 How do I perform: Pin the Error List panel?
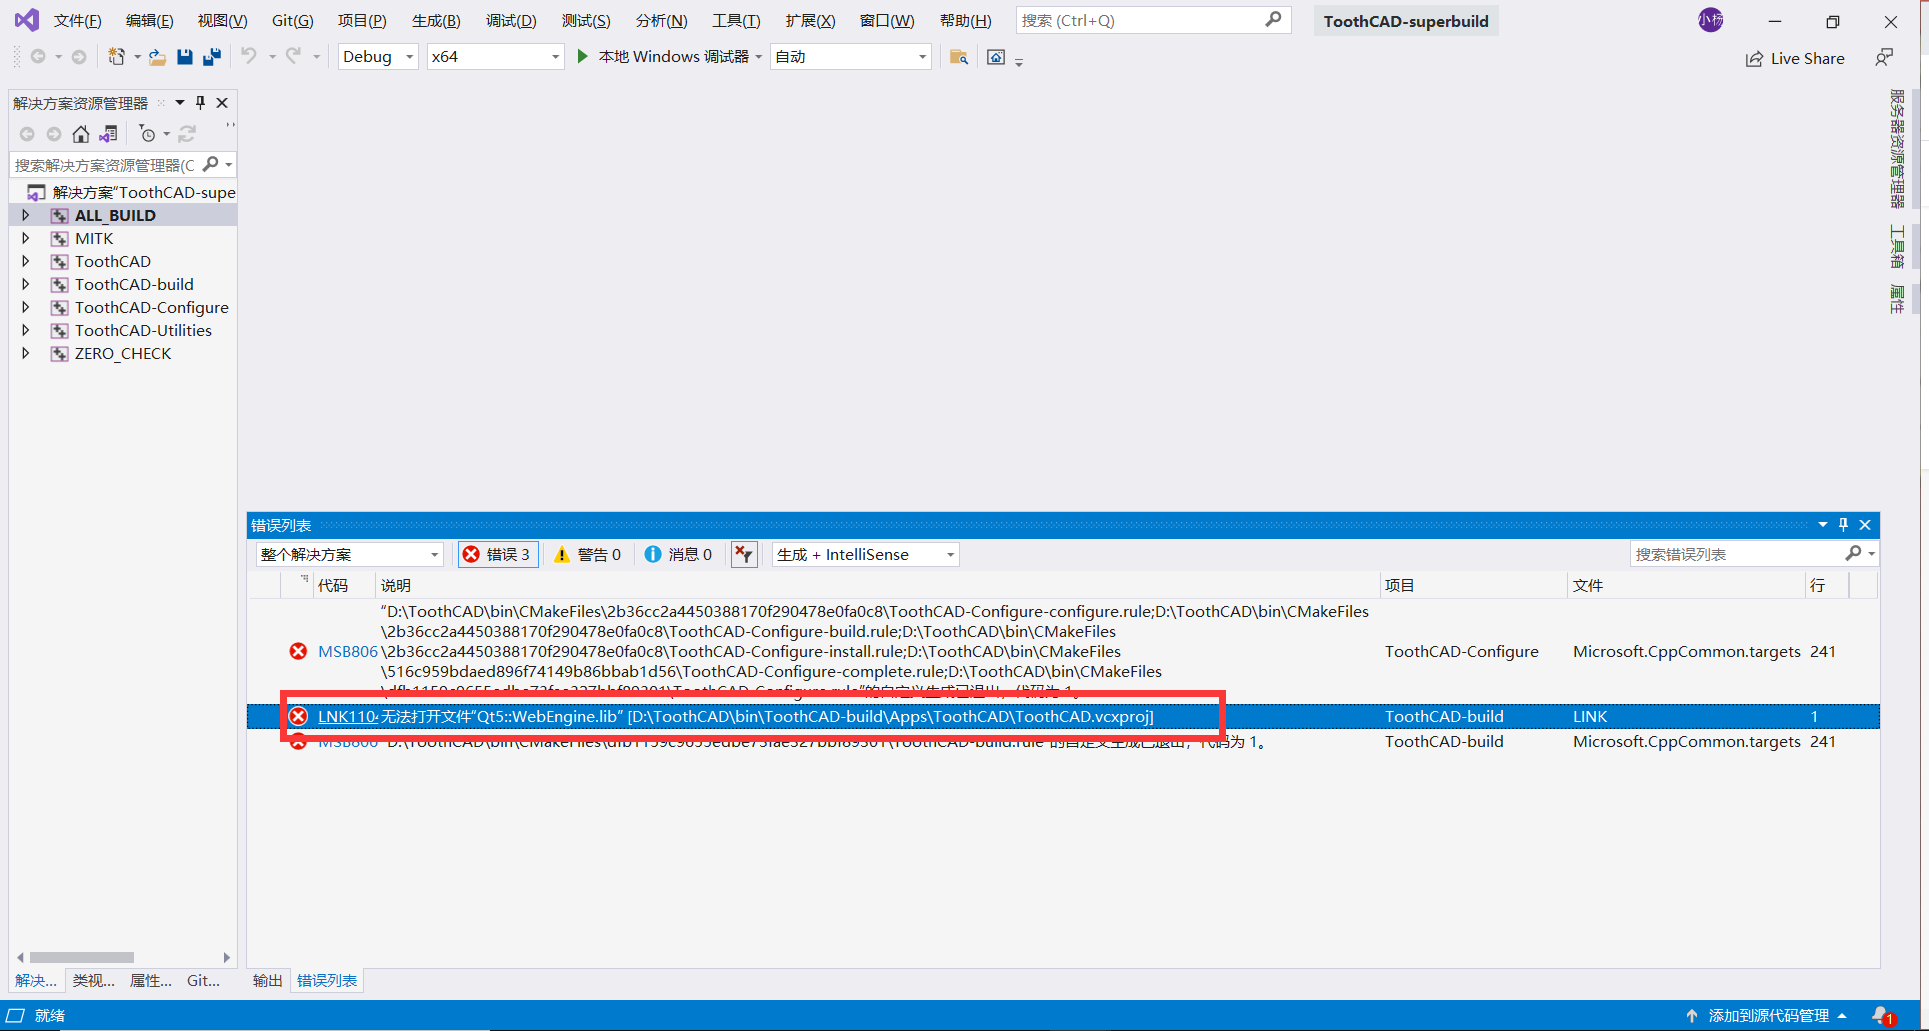[1844, 525]
